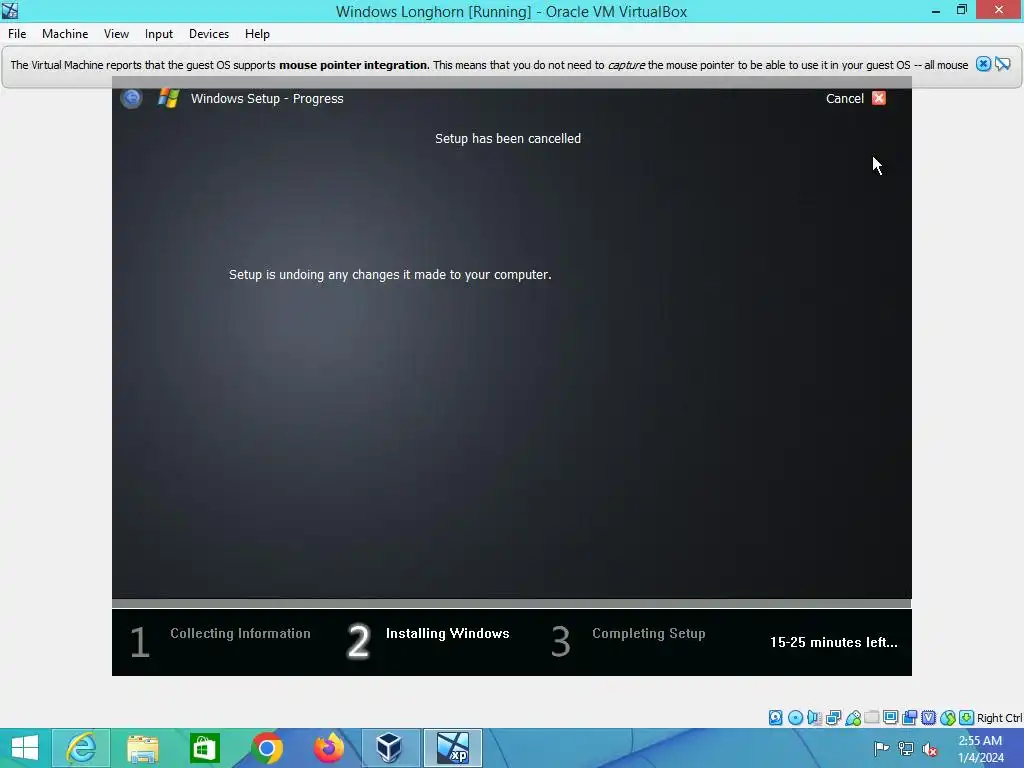
Task: Click the '15-25 minutes left...' text
Action: (834, 643)
